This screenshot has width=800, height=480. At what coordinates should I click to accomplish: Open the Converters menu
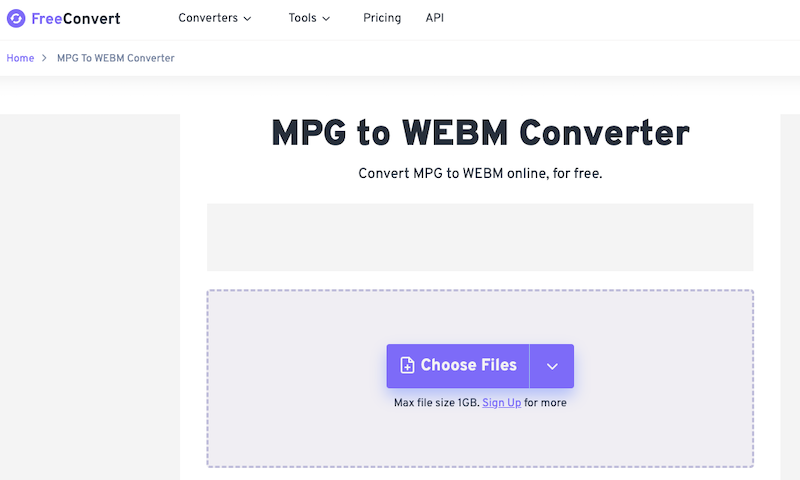[x=208, y=18]
